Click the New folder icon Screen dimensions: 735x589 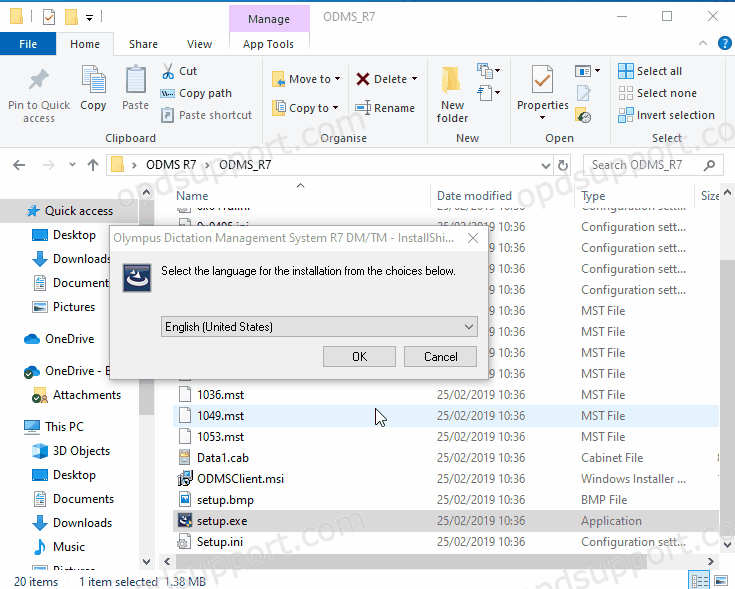click(451, 80)
